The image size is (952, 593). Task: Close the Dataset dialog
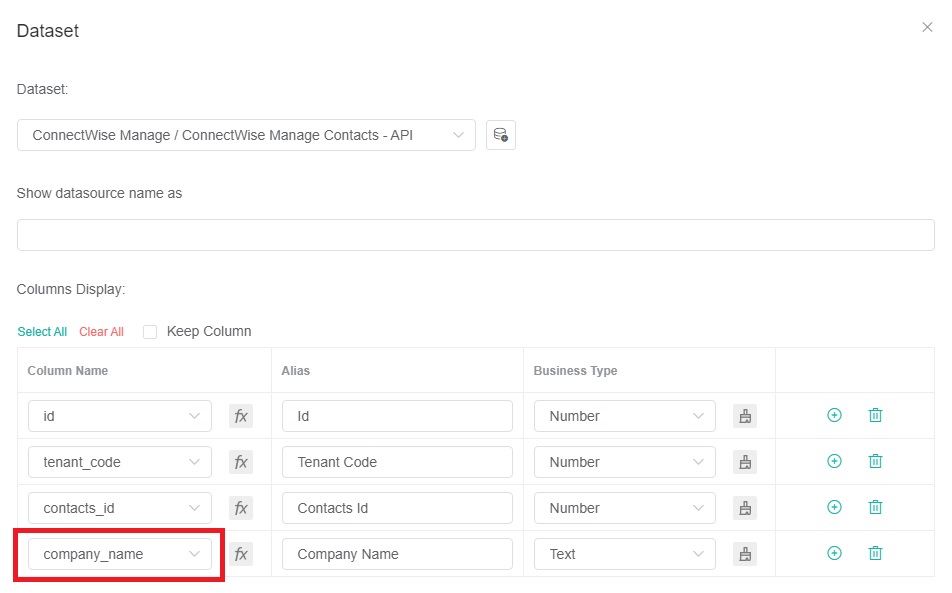pyautogui.click(x=927, y=27)
